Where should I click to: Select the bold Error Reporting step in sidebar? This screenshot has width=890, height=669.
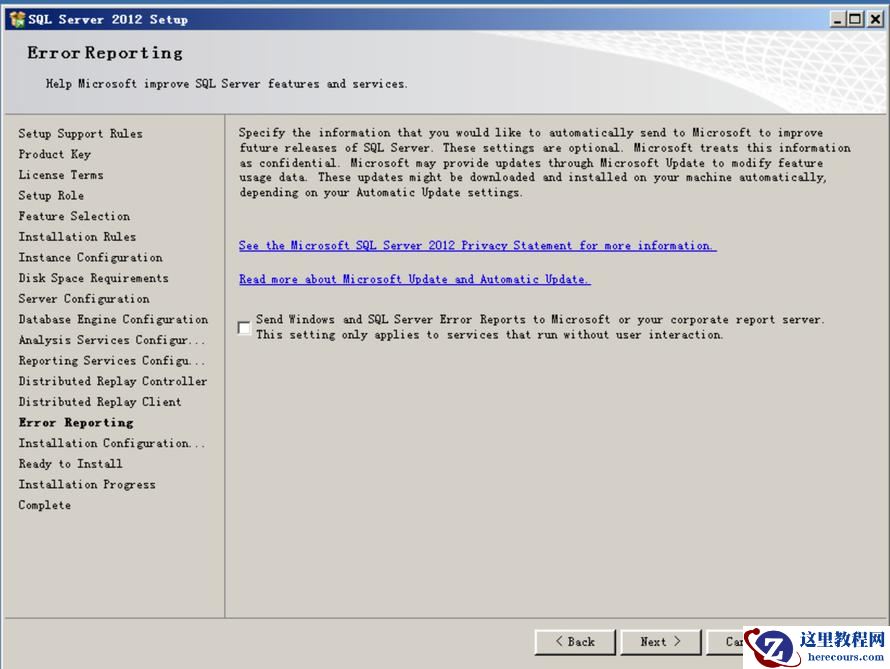76,423
